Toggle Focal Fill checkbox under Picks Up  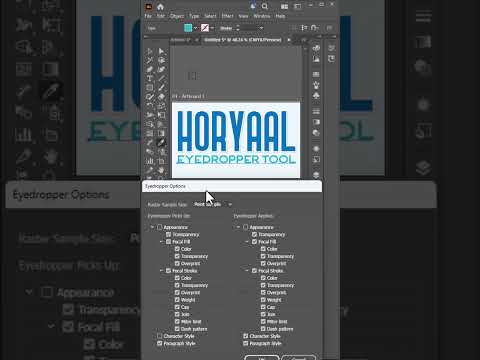tap(169, 242)
